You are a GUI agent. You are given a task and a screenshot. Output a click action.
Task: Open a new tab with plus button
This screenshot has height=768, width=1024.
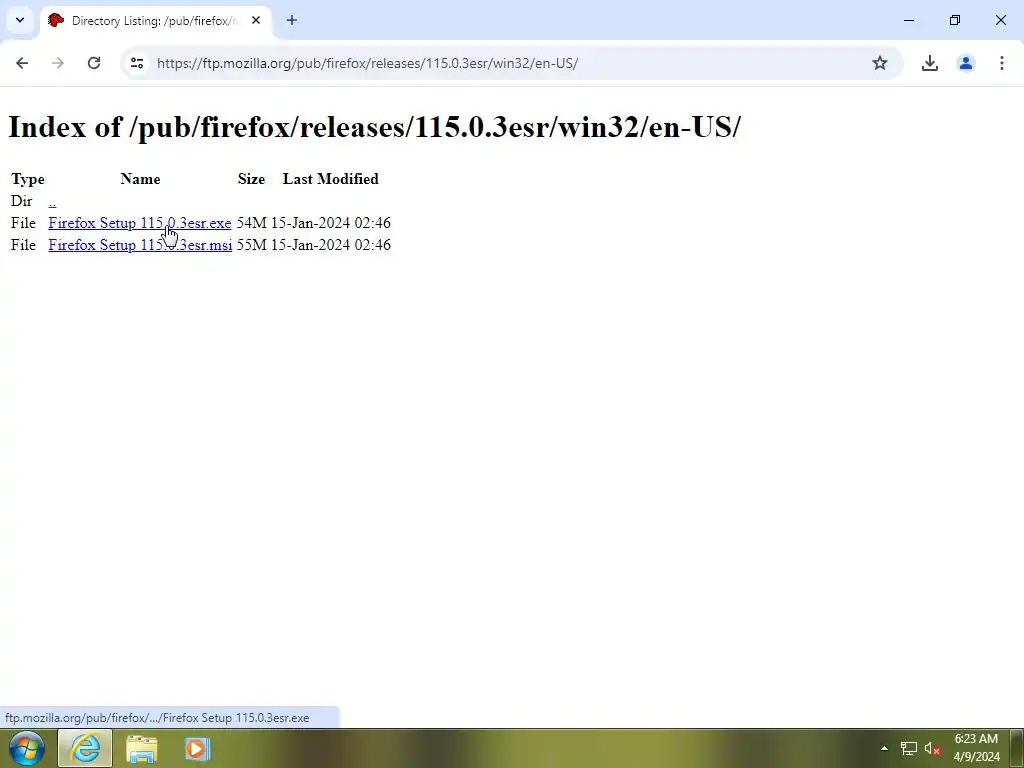pos(292,20)
